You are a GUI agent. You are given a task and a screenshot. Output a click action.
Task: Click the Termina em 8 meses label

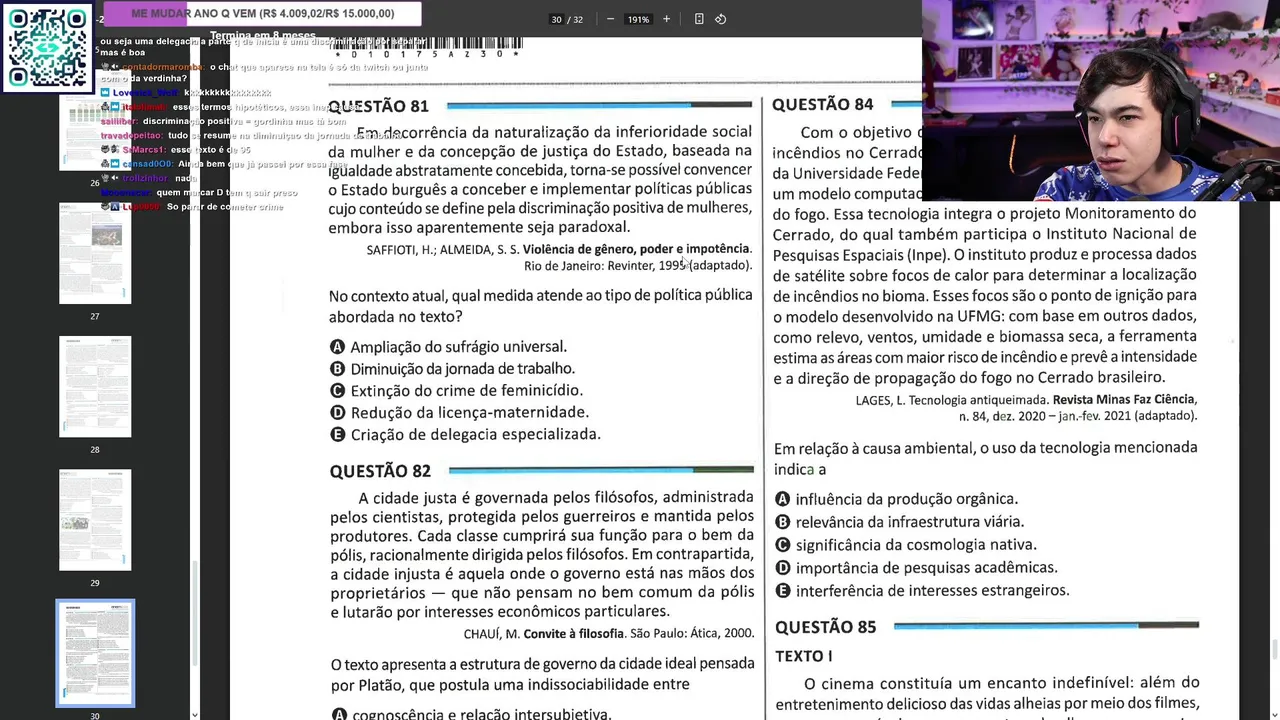(x=262, y=36)
